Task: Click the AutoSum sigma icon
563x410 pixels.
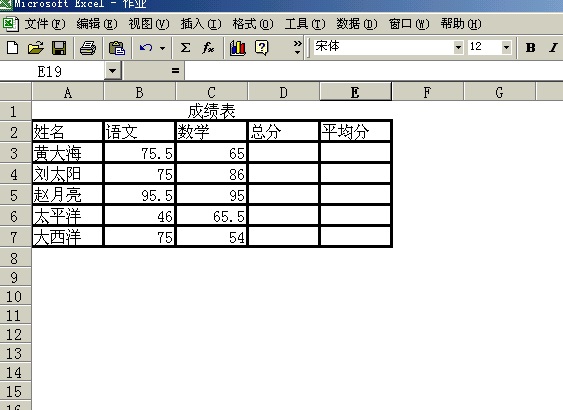Action: [x=185, y=47]
